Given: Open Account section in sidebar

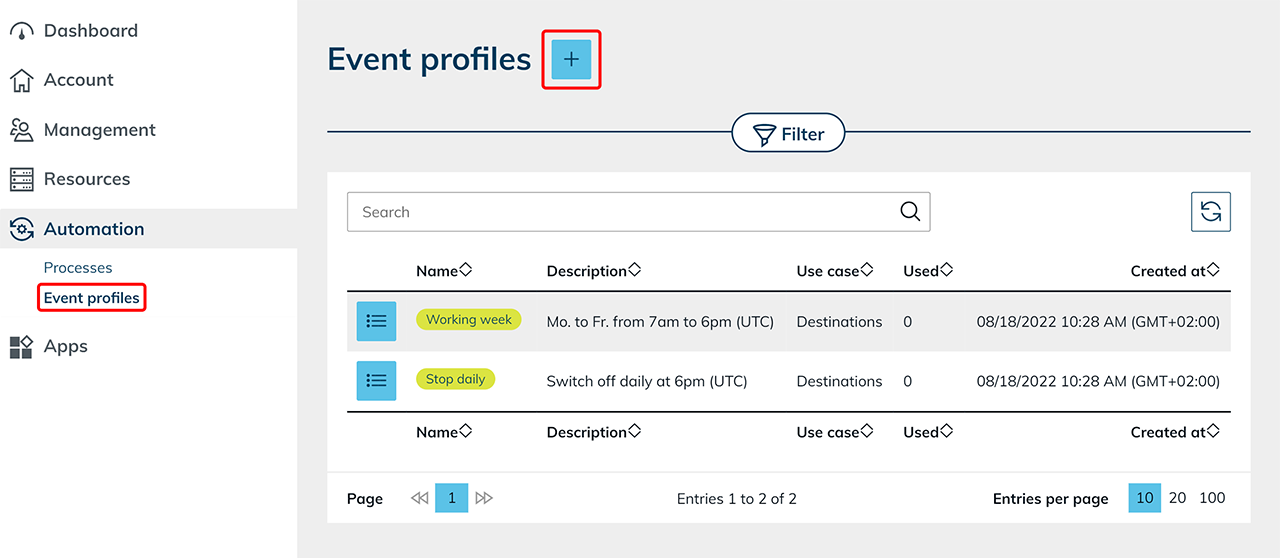Looking at the screenshot, I should click(x=78, y=80).
